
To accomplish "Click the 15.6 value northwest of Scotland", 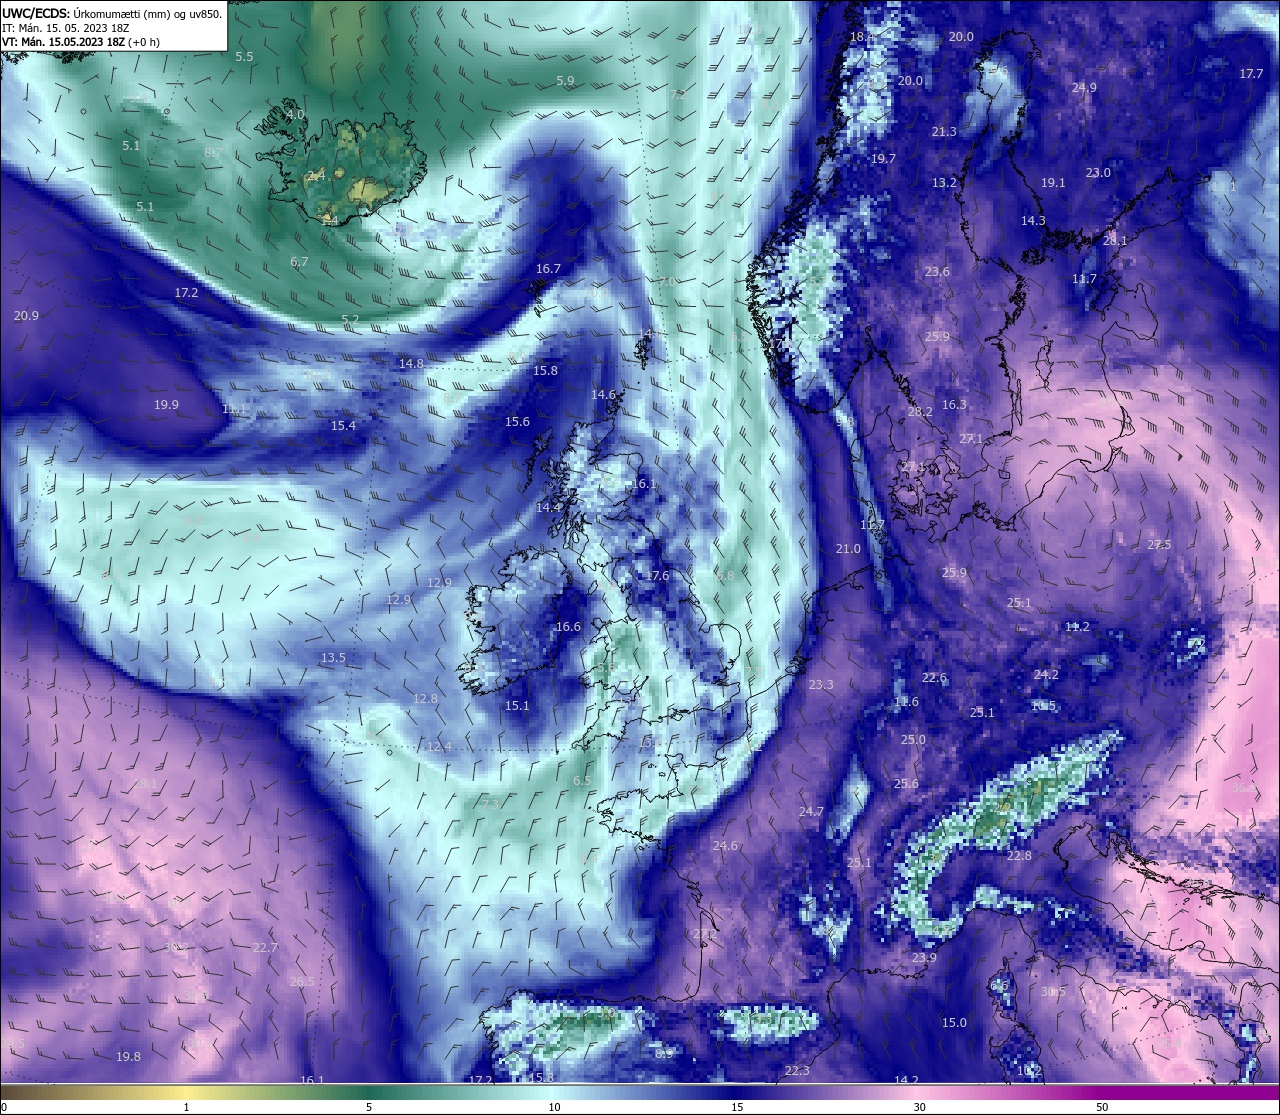I will click(517, 422).
